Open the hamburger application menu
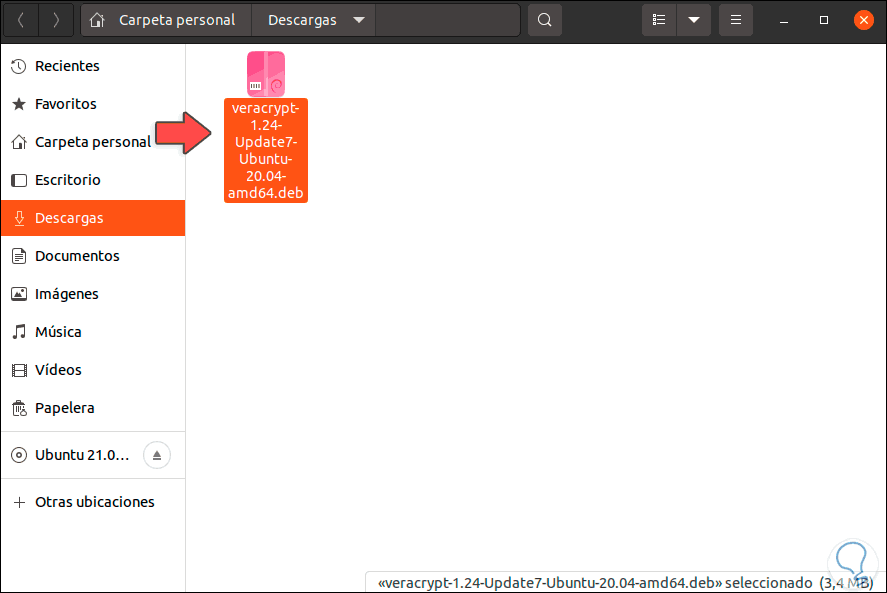Screen dimensions: 887x593 point(735,19)
